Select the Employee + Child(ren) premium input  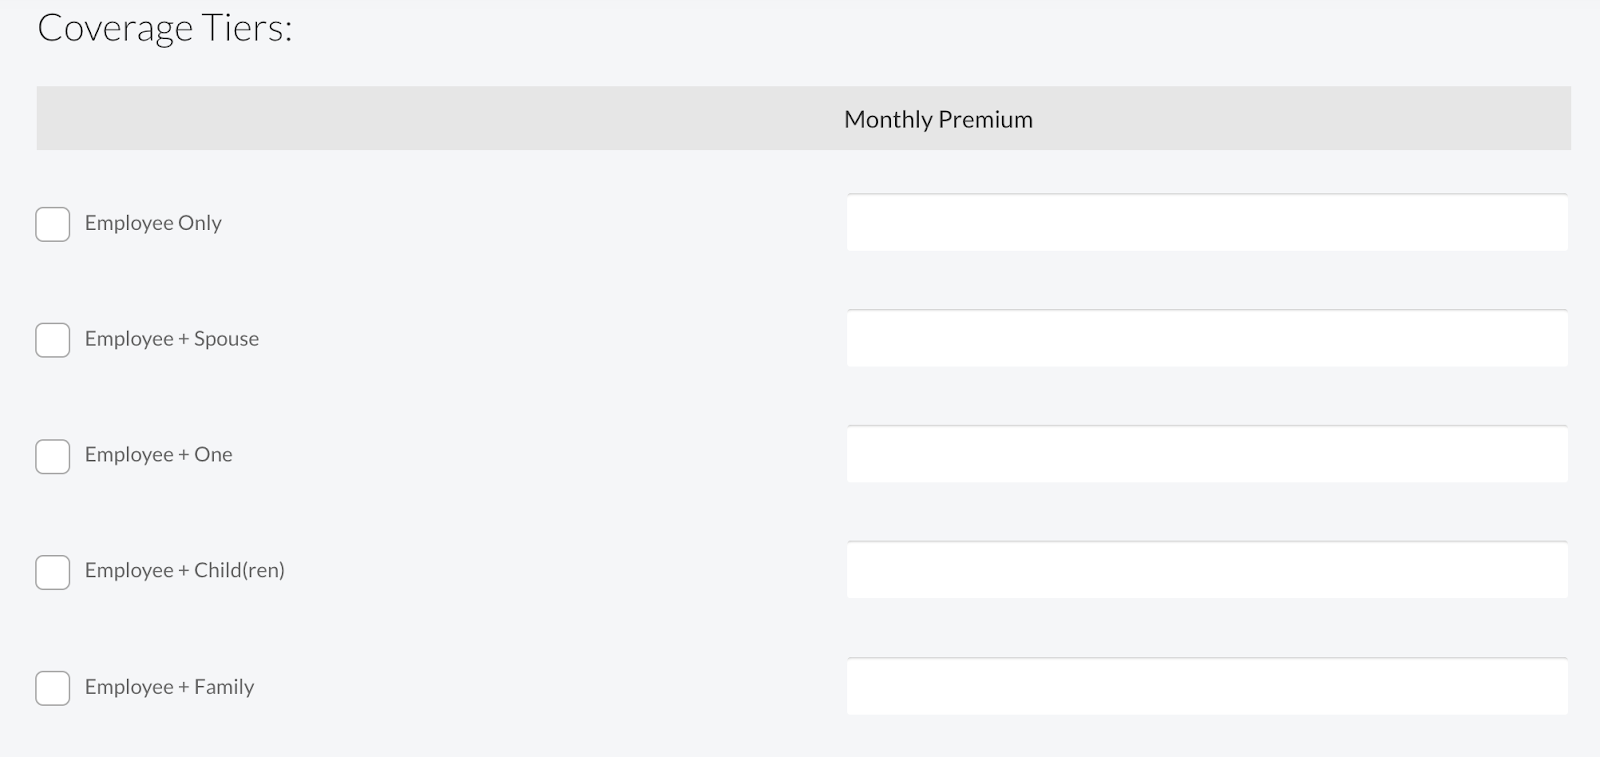1207,571
